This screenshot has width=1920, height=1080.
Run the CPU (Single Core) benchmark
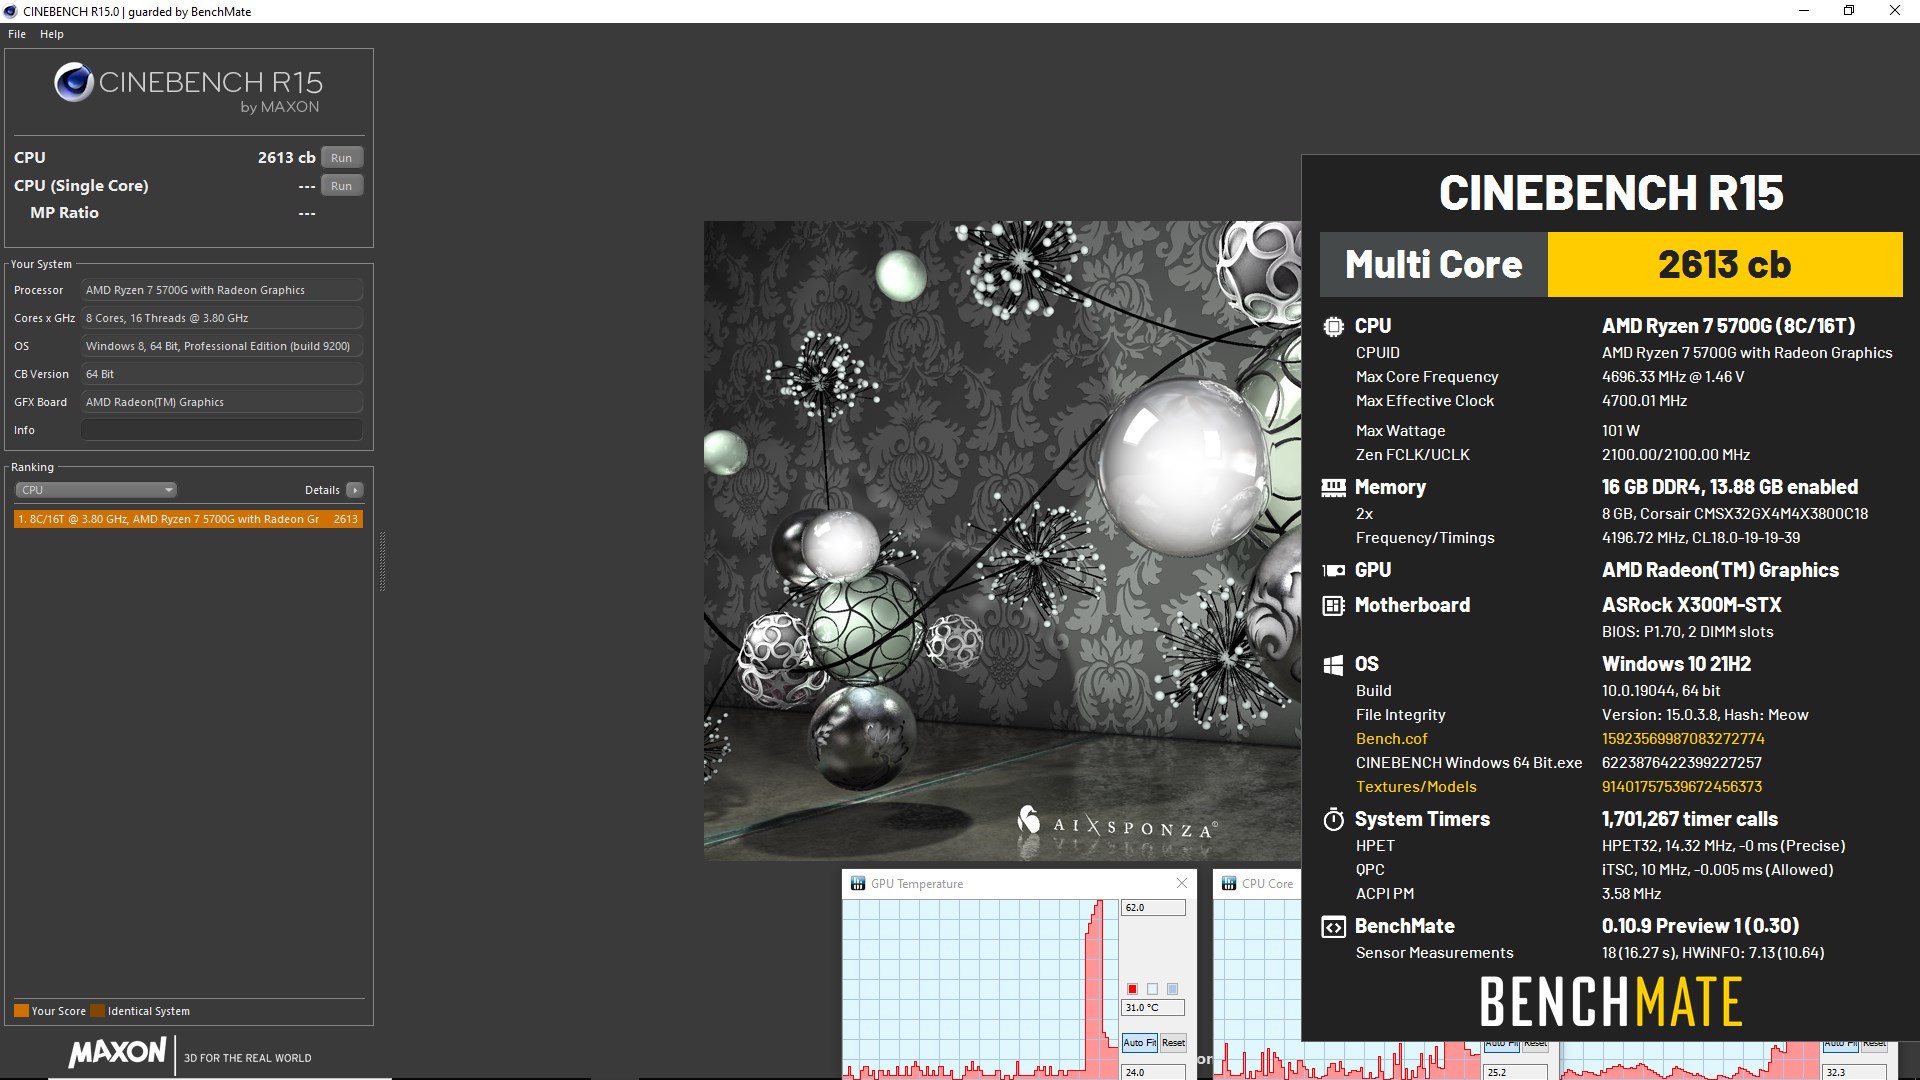[342, 186]
